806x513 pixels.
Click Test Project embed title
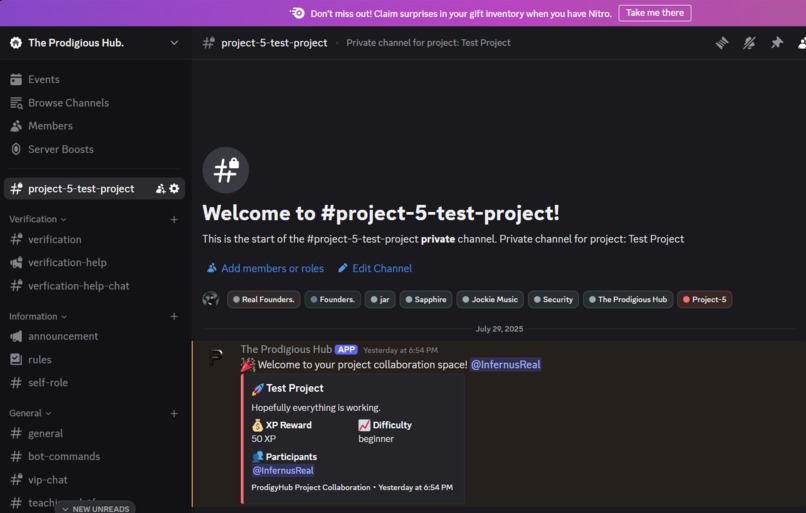(295, 388)
